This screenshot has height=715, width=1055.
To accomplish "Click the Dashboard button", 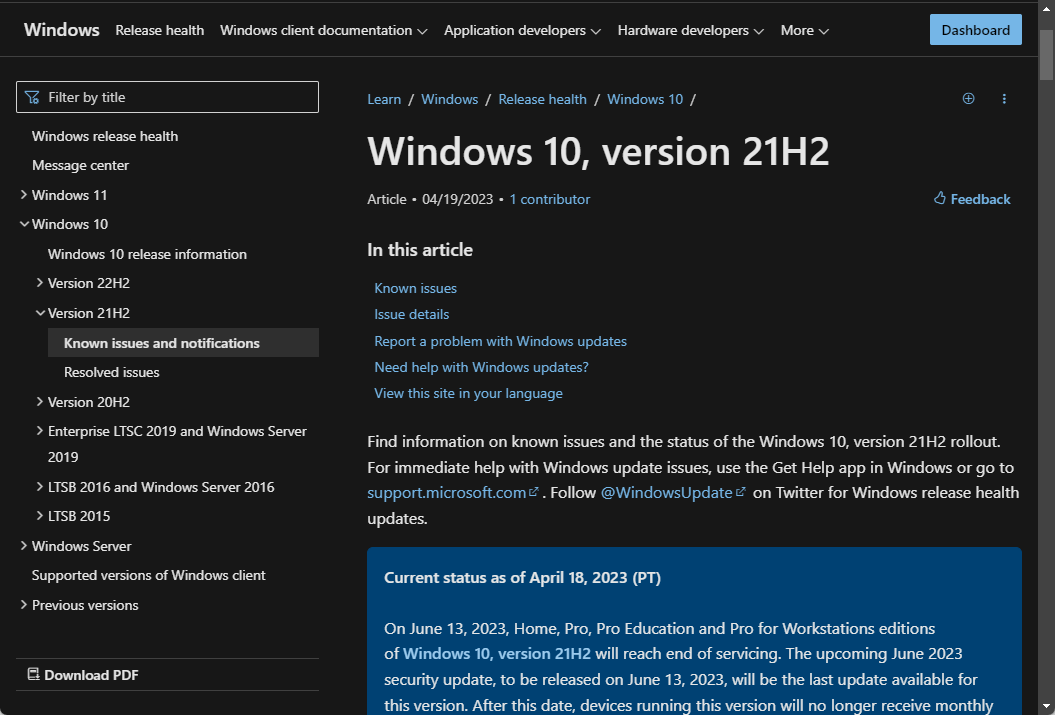I will pyautogui.click(x=975, y=29).
